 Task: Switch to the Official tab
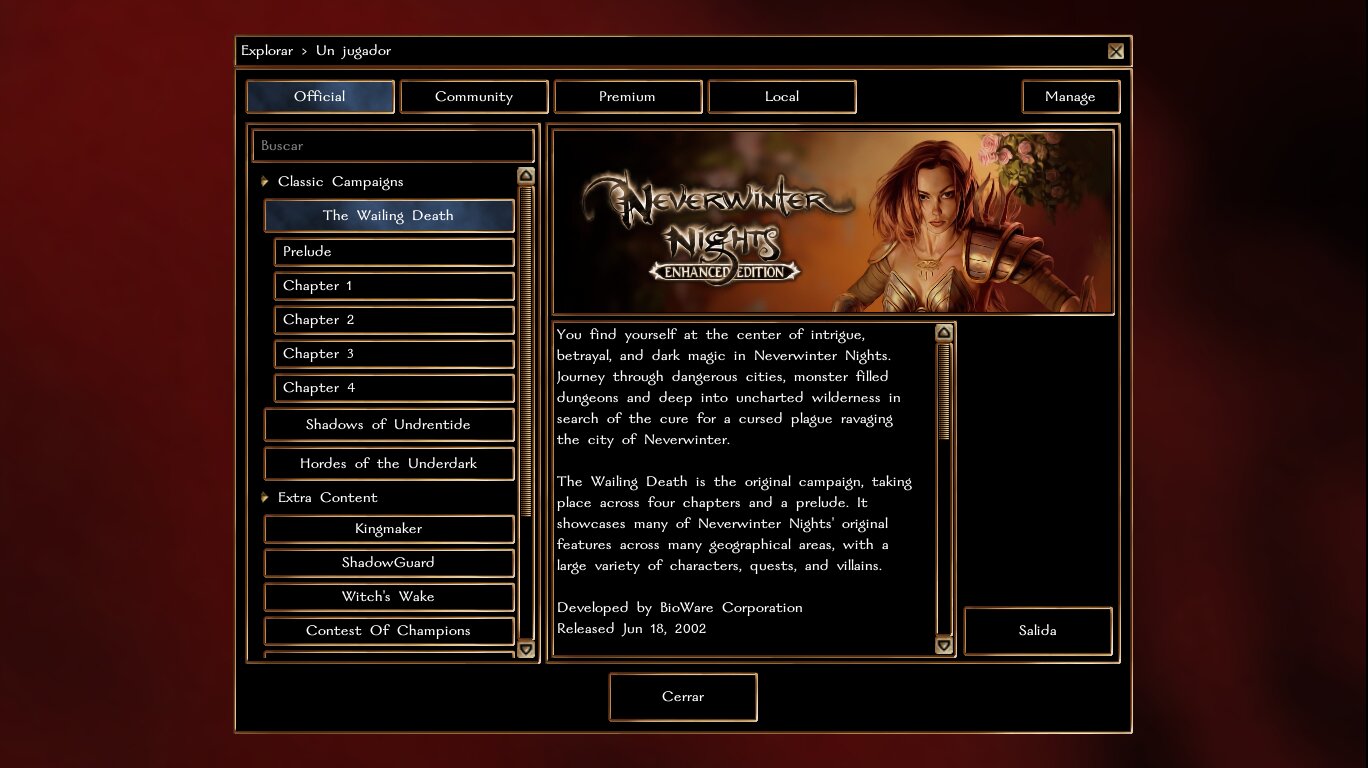pyautogui.click(x=320, y=97)
